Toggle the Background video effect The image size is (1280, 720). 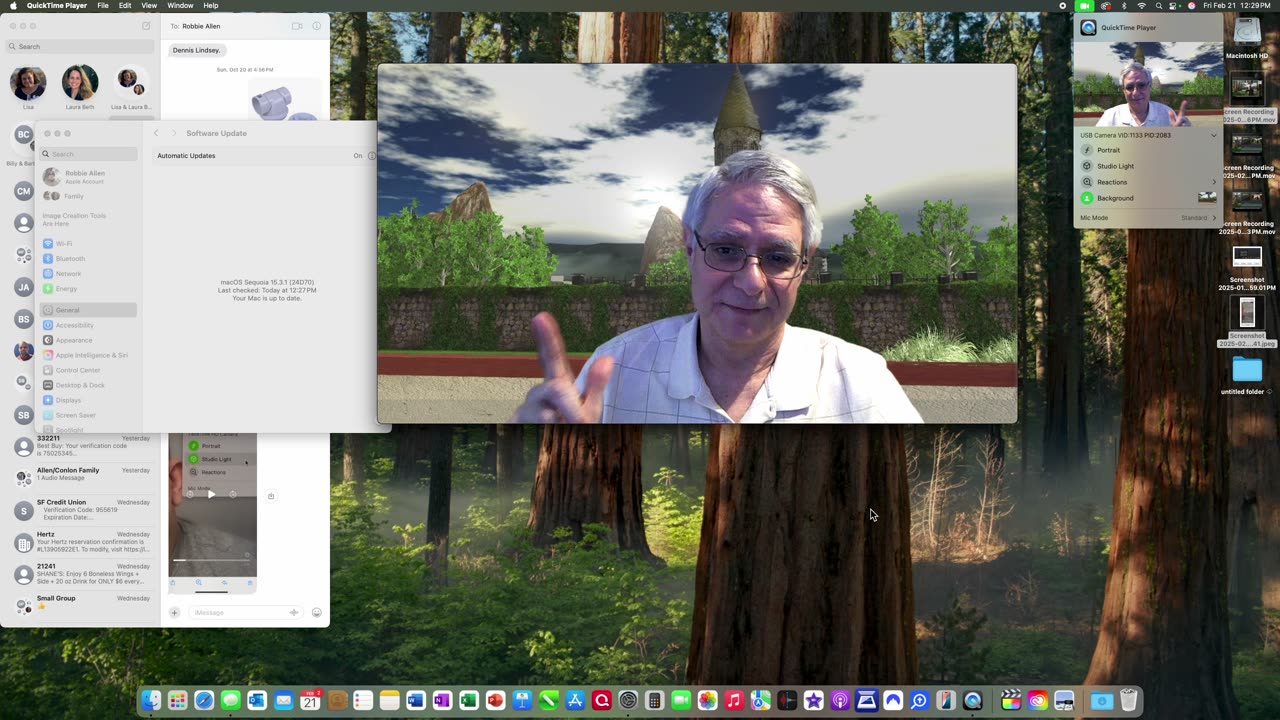tap(1087, 198)
